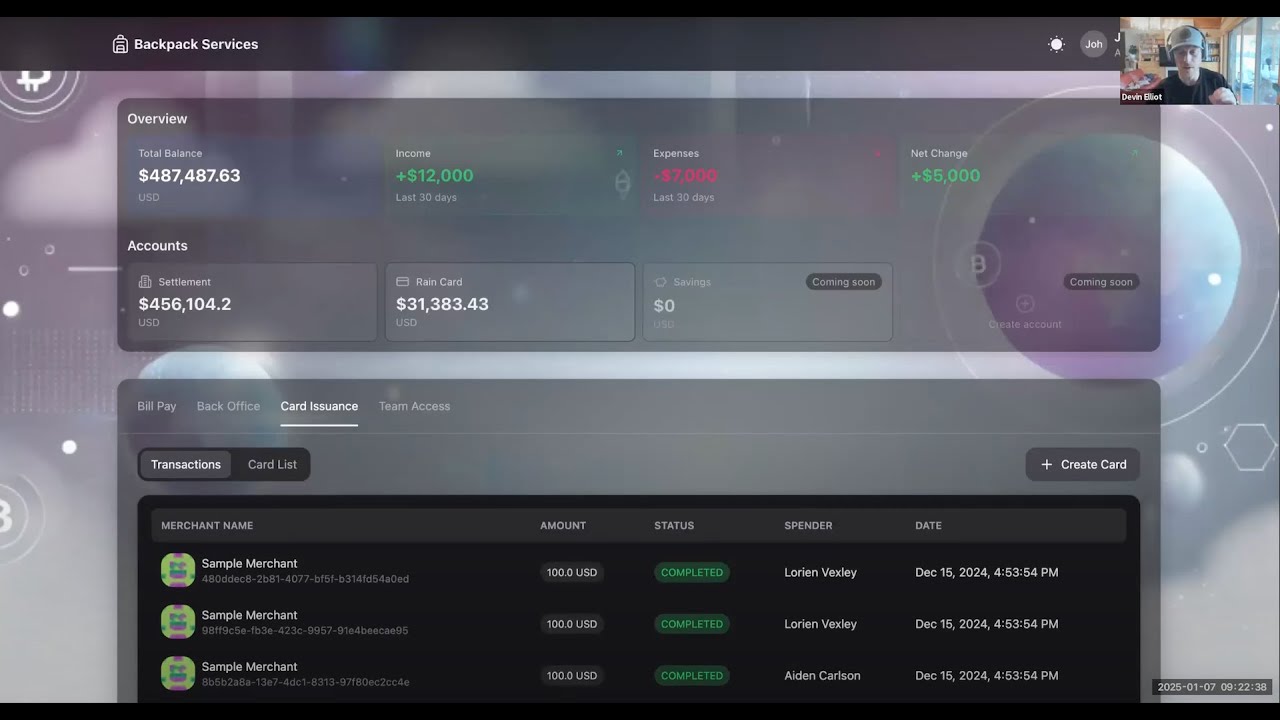
Task: Click the Rain Card credit card icon
Action: point(403,282)
